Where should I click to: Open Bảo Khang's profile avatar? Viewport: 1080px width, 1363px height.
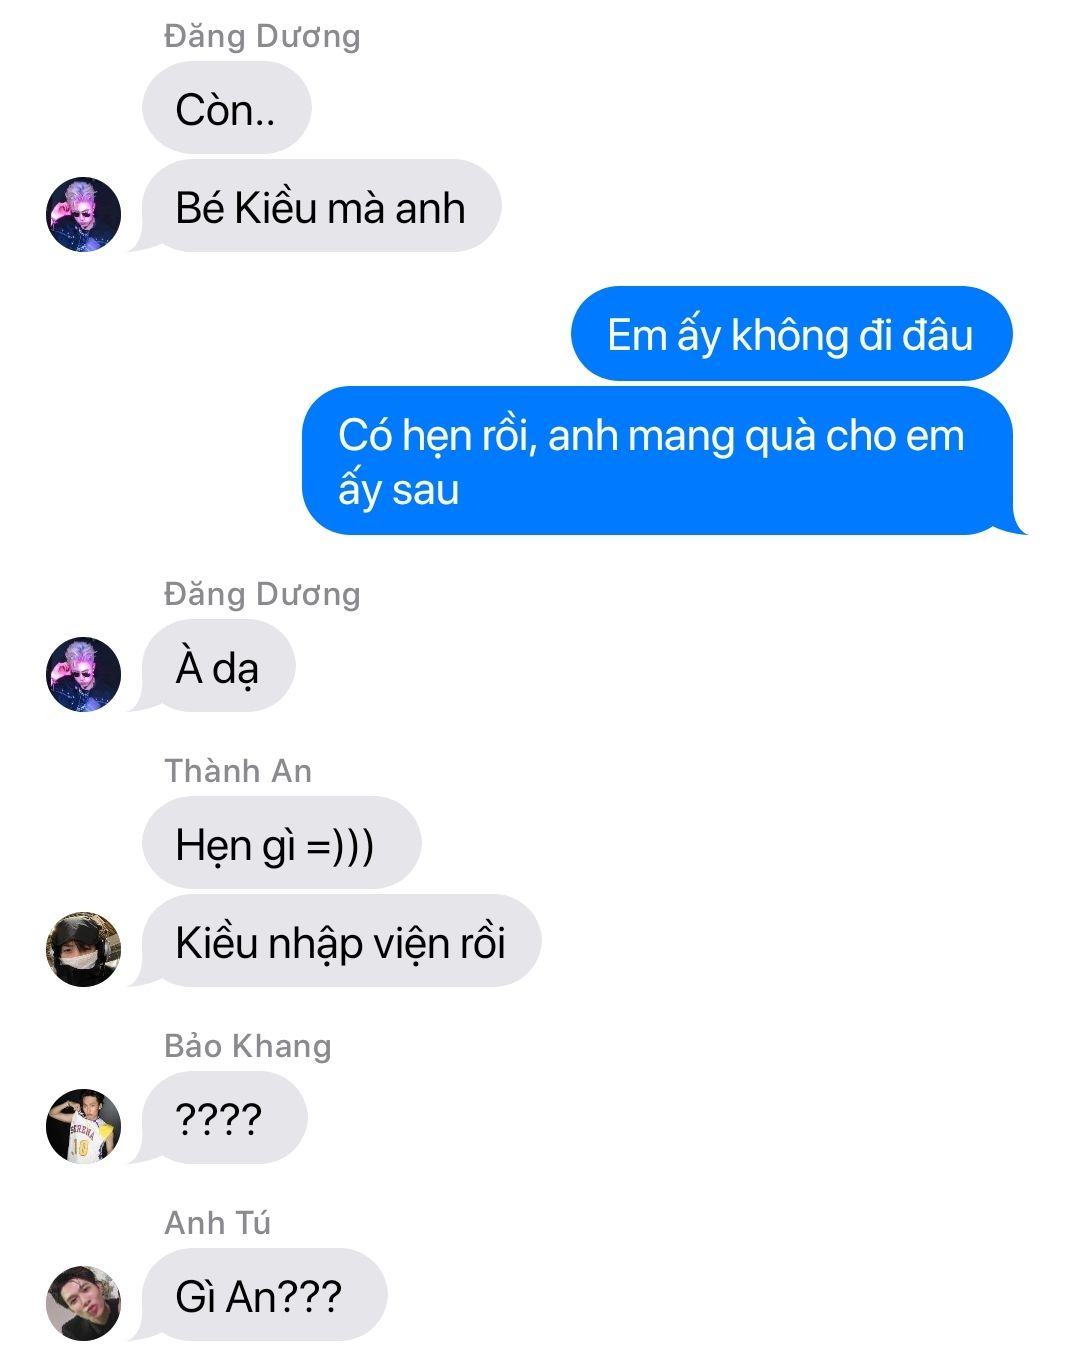(x=83, y=1126)
